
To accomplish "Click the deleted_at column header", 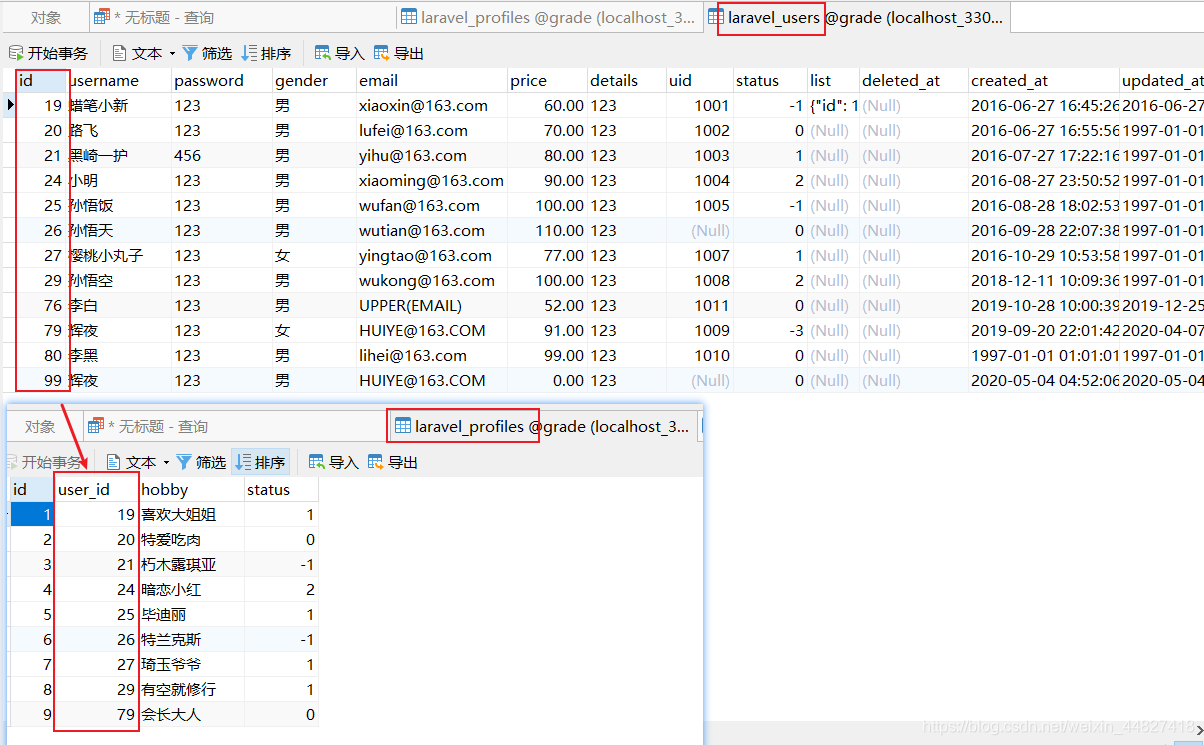I will (x=914, y=80).
